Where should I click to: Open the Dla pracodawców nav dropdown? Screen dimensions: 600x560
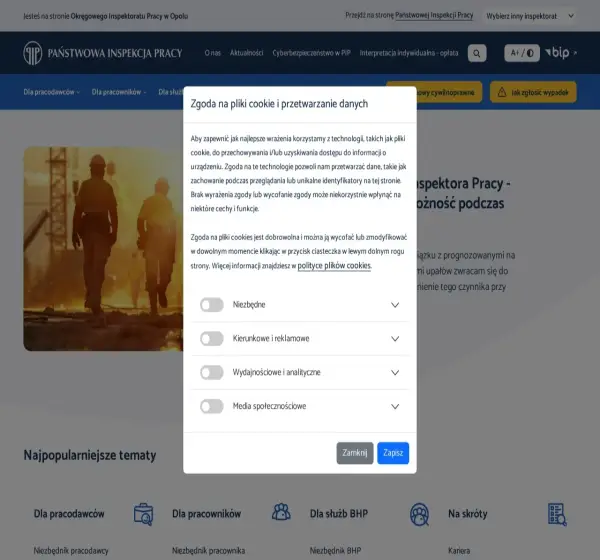click(52, 92)
